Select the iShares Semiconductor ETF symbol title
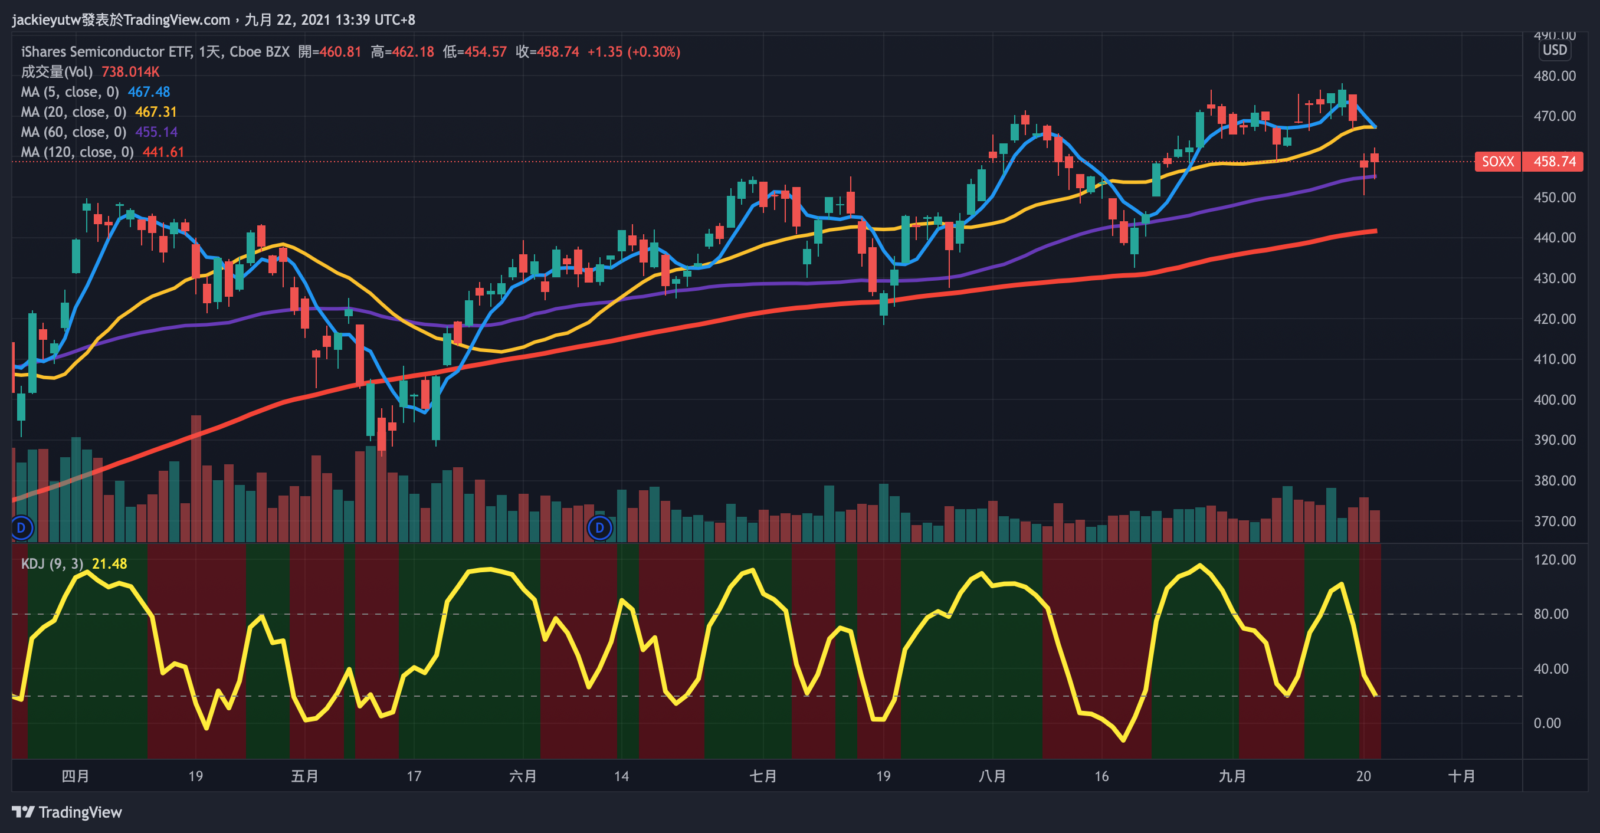This screenshot has height=833, width=1600. point(106,52)
